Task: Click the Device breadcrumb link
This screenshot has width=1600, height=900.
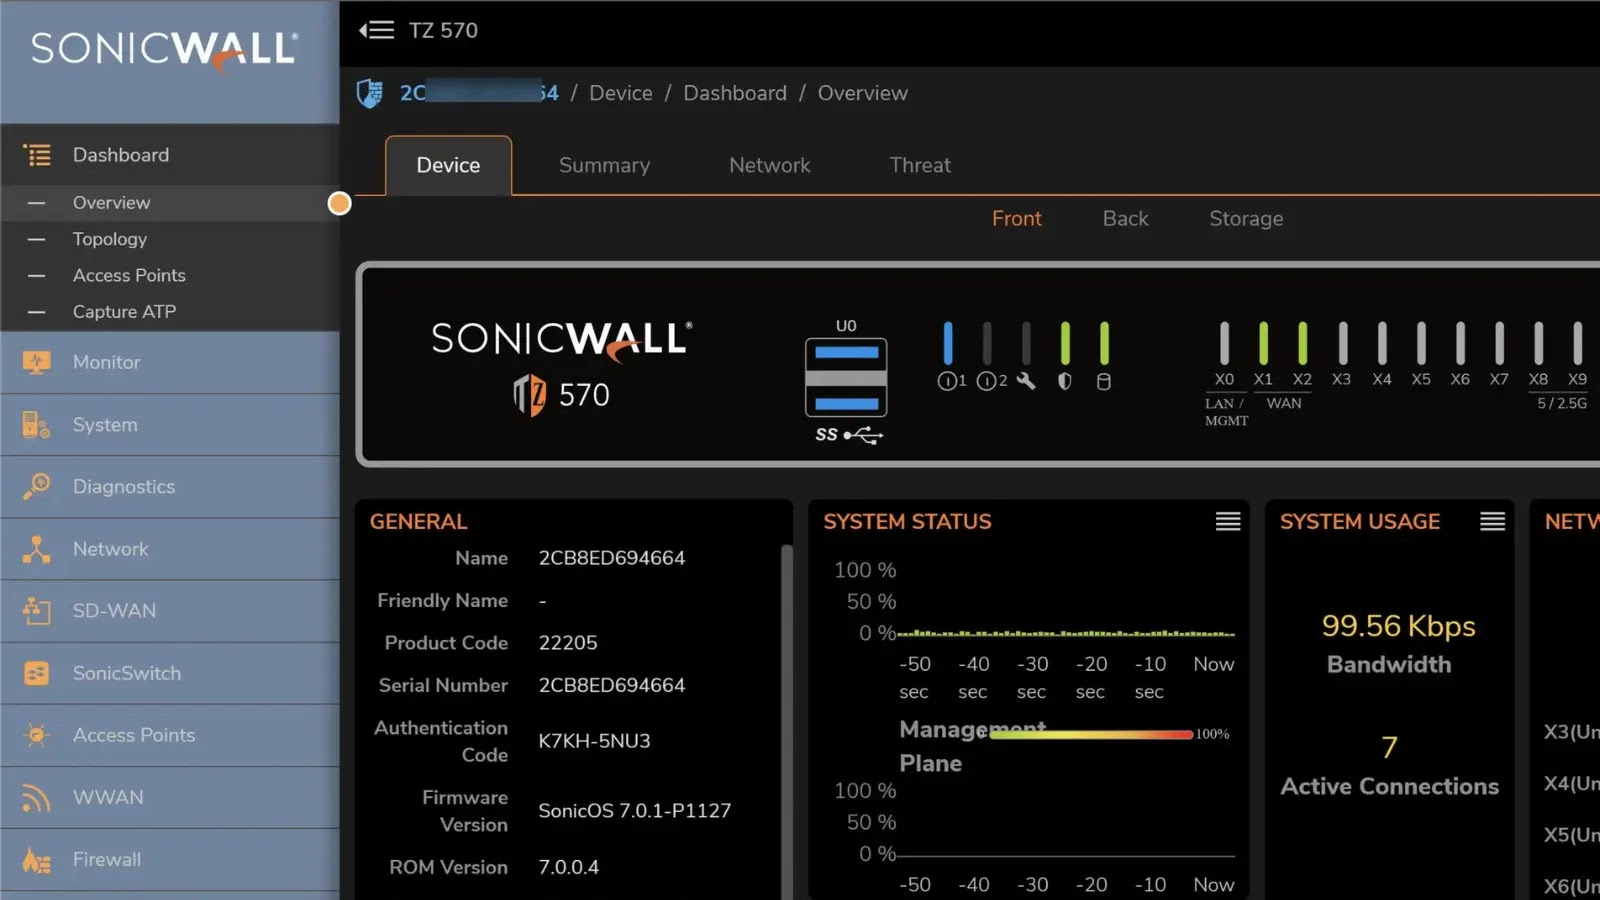Action: pos(620,93)
